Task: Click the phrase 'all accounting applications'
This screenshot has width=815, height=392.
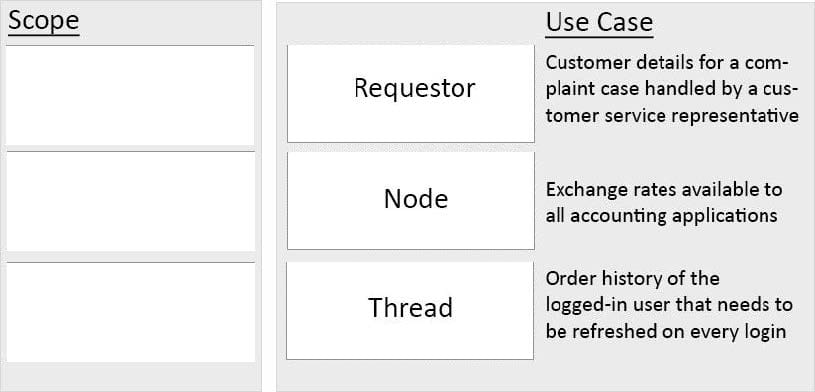Action: [662, 215]
